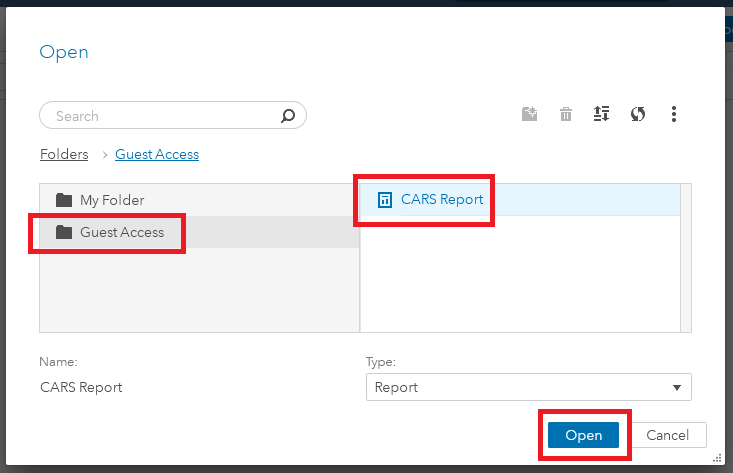Open the vertical three-dot more options menu
Screen dimensions: 733x473
click(675, 114)
